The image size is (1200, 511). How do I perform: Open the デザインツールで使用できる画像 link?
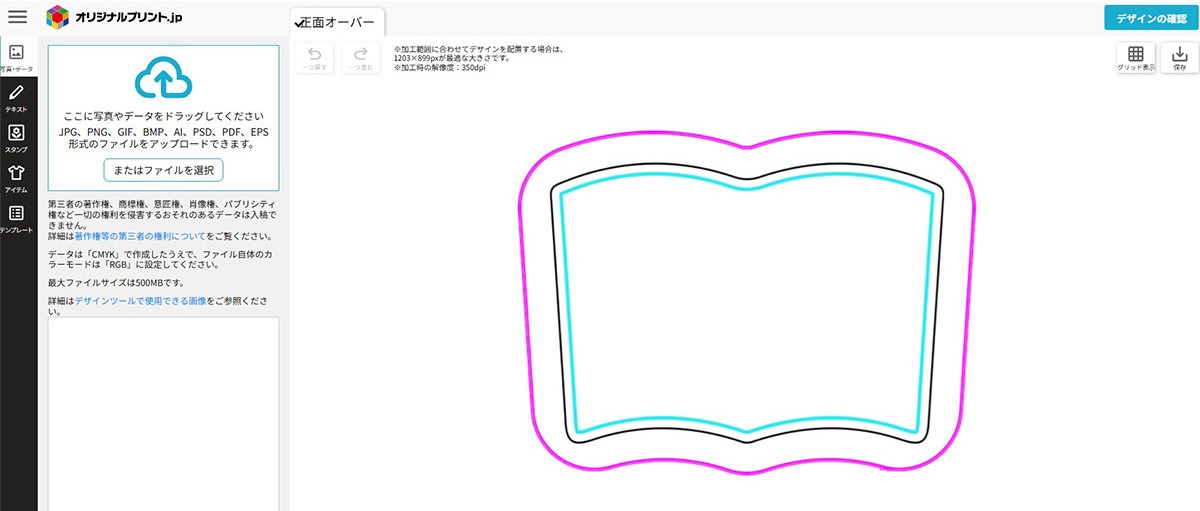pos(140,300)
